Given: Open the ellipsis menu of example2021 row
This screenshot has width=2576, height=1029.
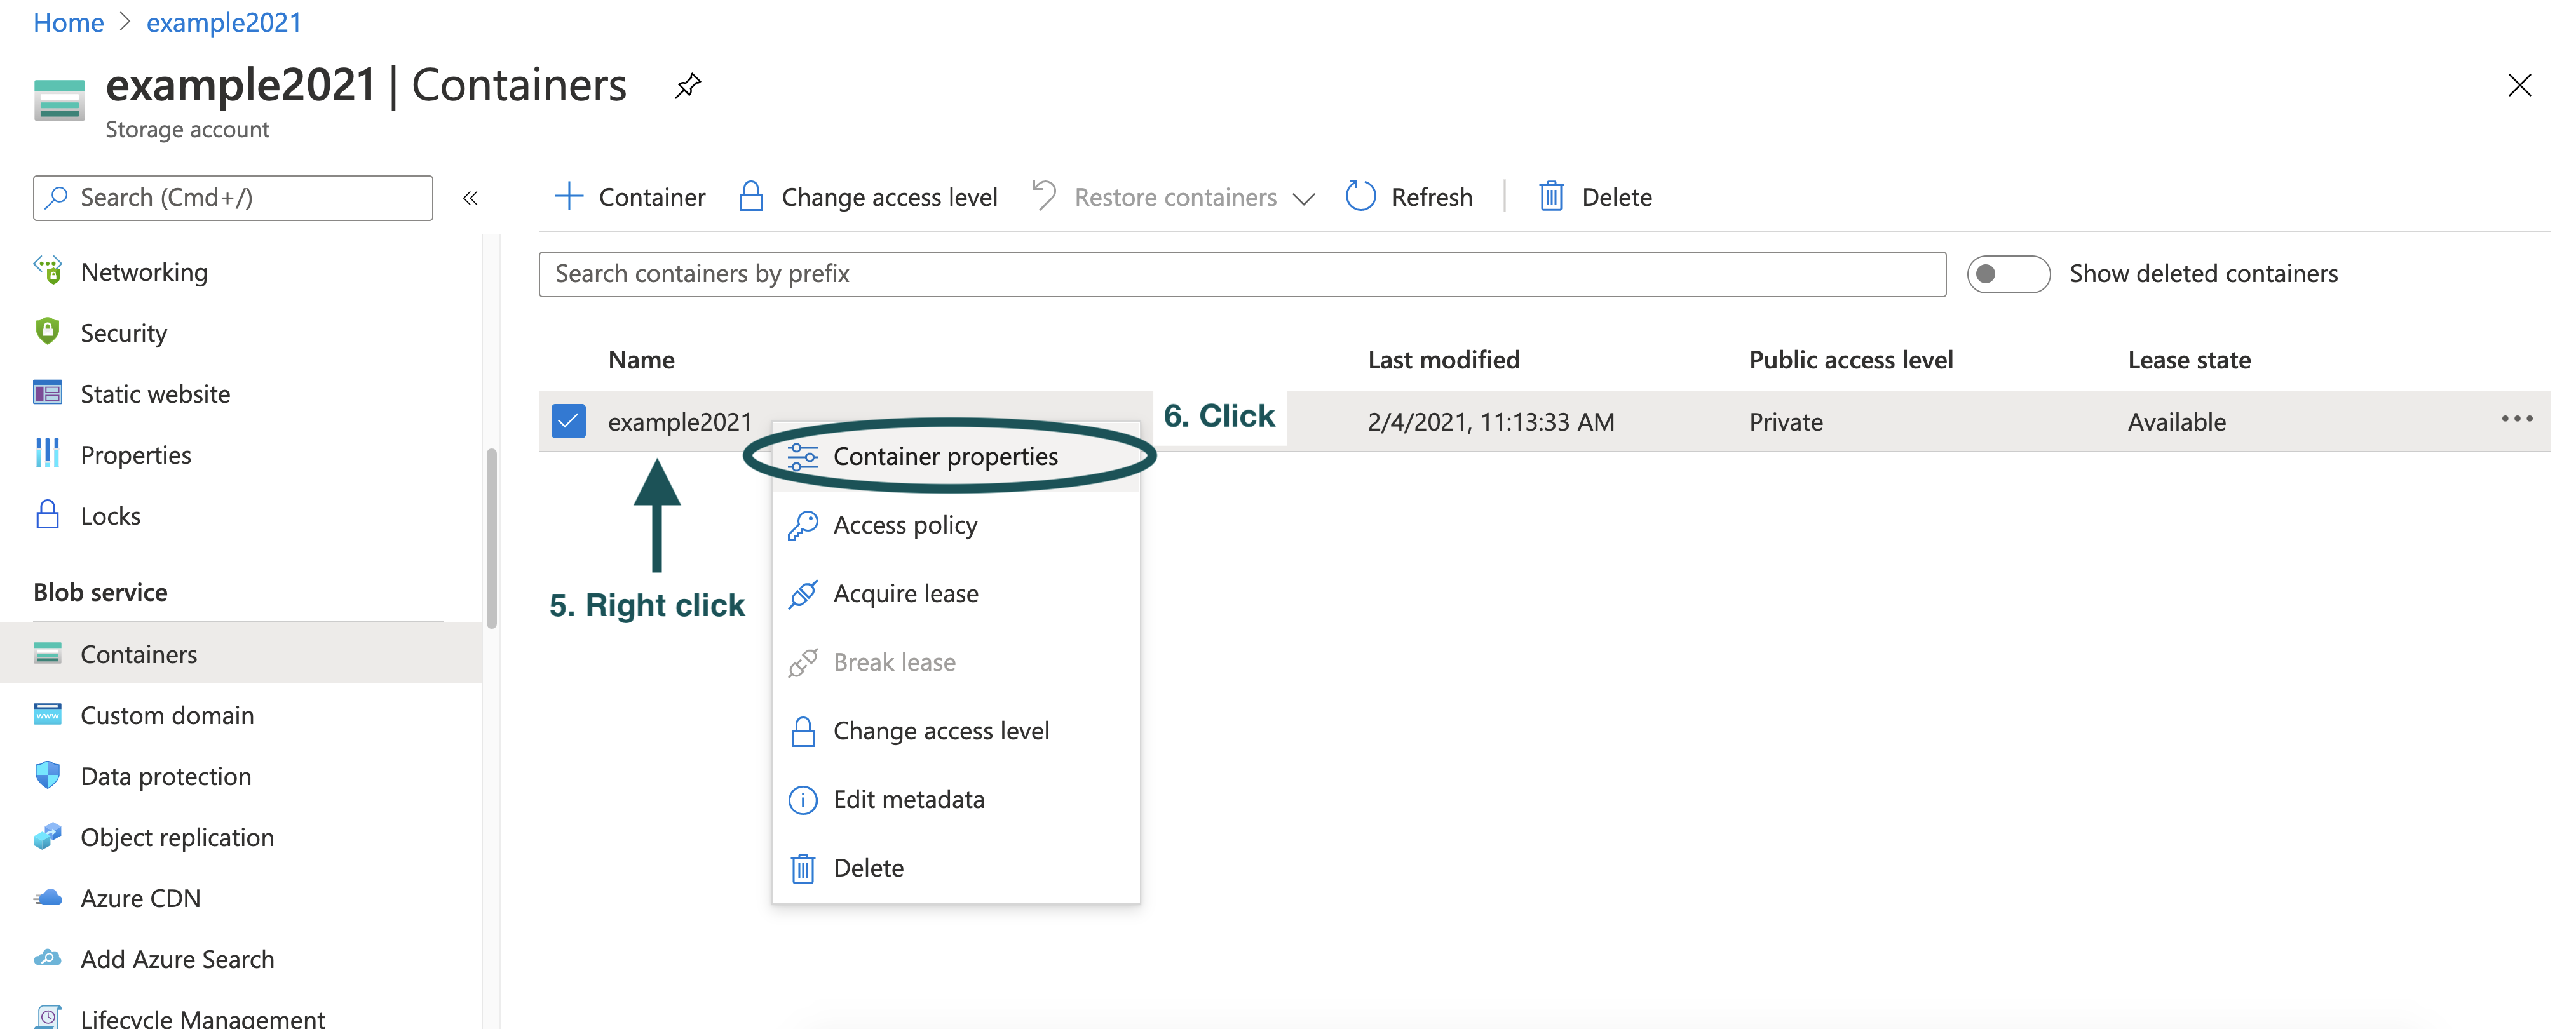Looking at the screenshot, I should [2516, 419].
